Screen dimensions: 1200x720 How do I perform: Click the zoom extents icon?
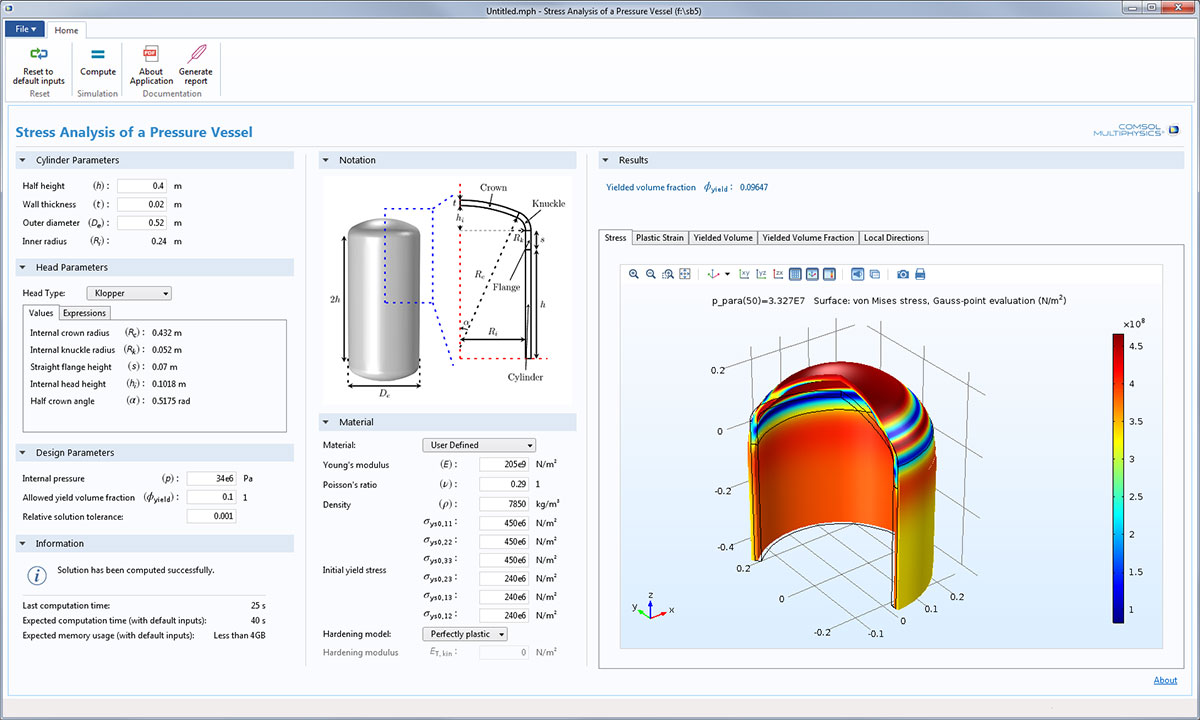[x=685, y=274]
